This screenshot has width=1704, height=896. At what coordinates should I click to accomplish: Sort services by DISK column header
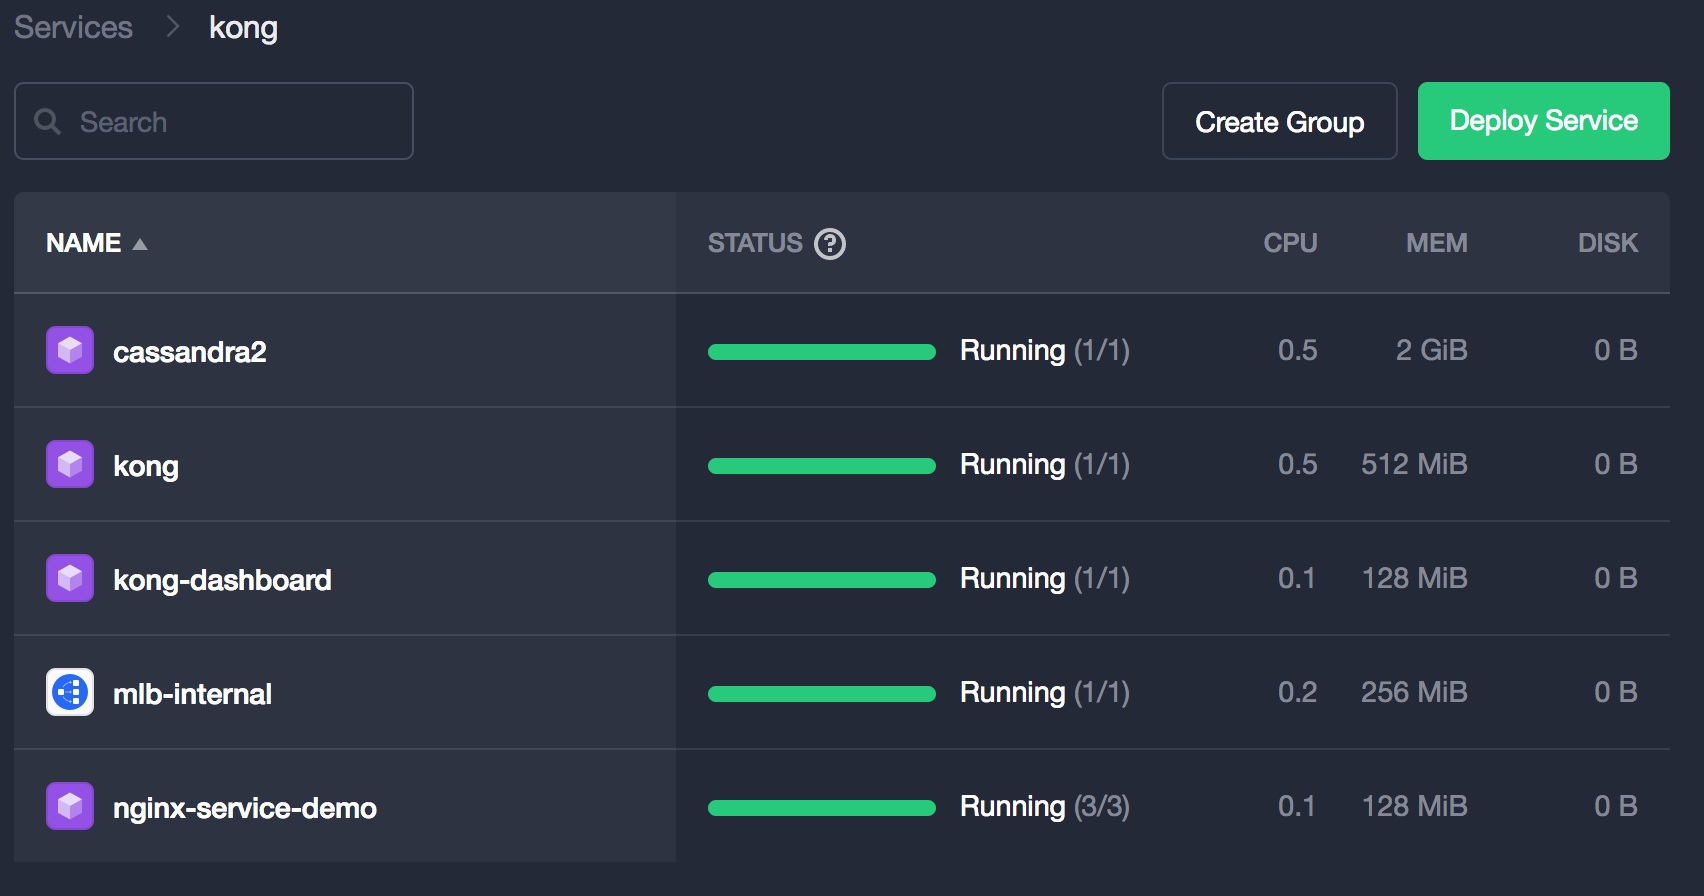coord(1607,243)
